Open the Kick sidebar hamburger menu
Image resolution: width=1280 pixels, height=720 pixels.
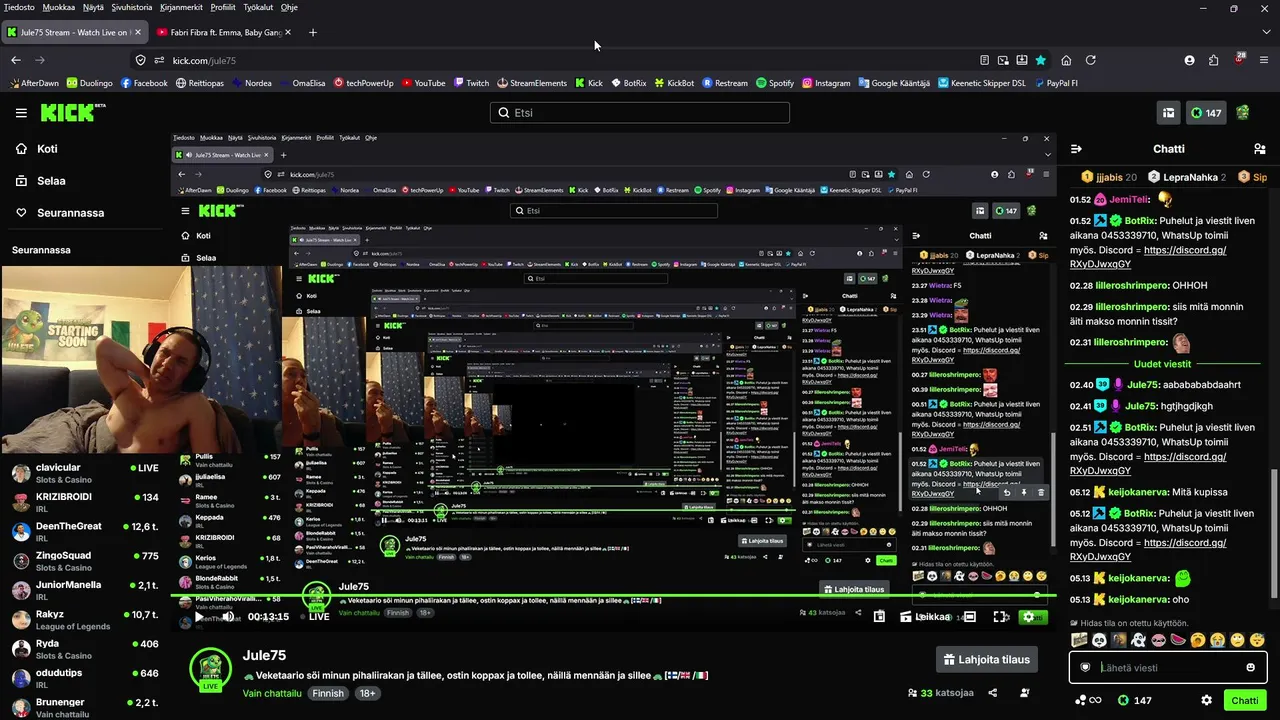click(x=21, y=113)
